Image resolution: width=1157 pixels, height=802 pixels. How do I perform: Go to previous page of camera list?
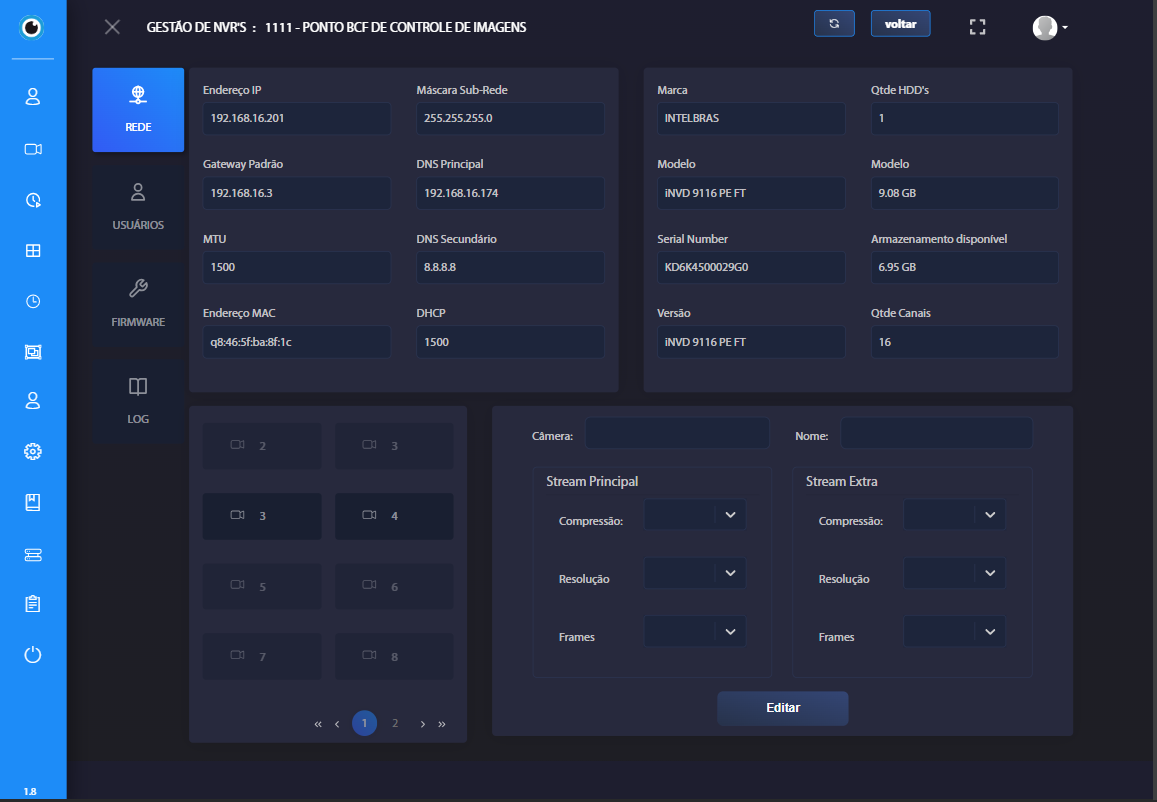[x=337, y=724]
